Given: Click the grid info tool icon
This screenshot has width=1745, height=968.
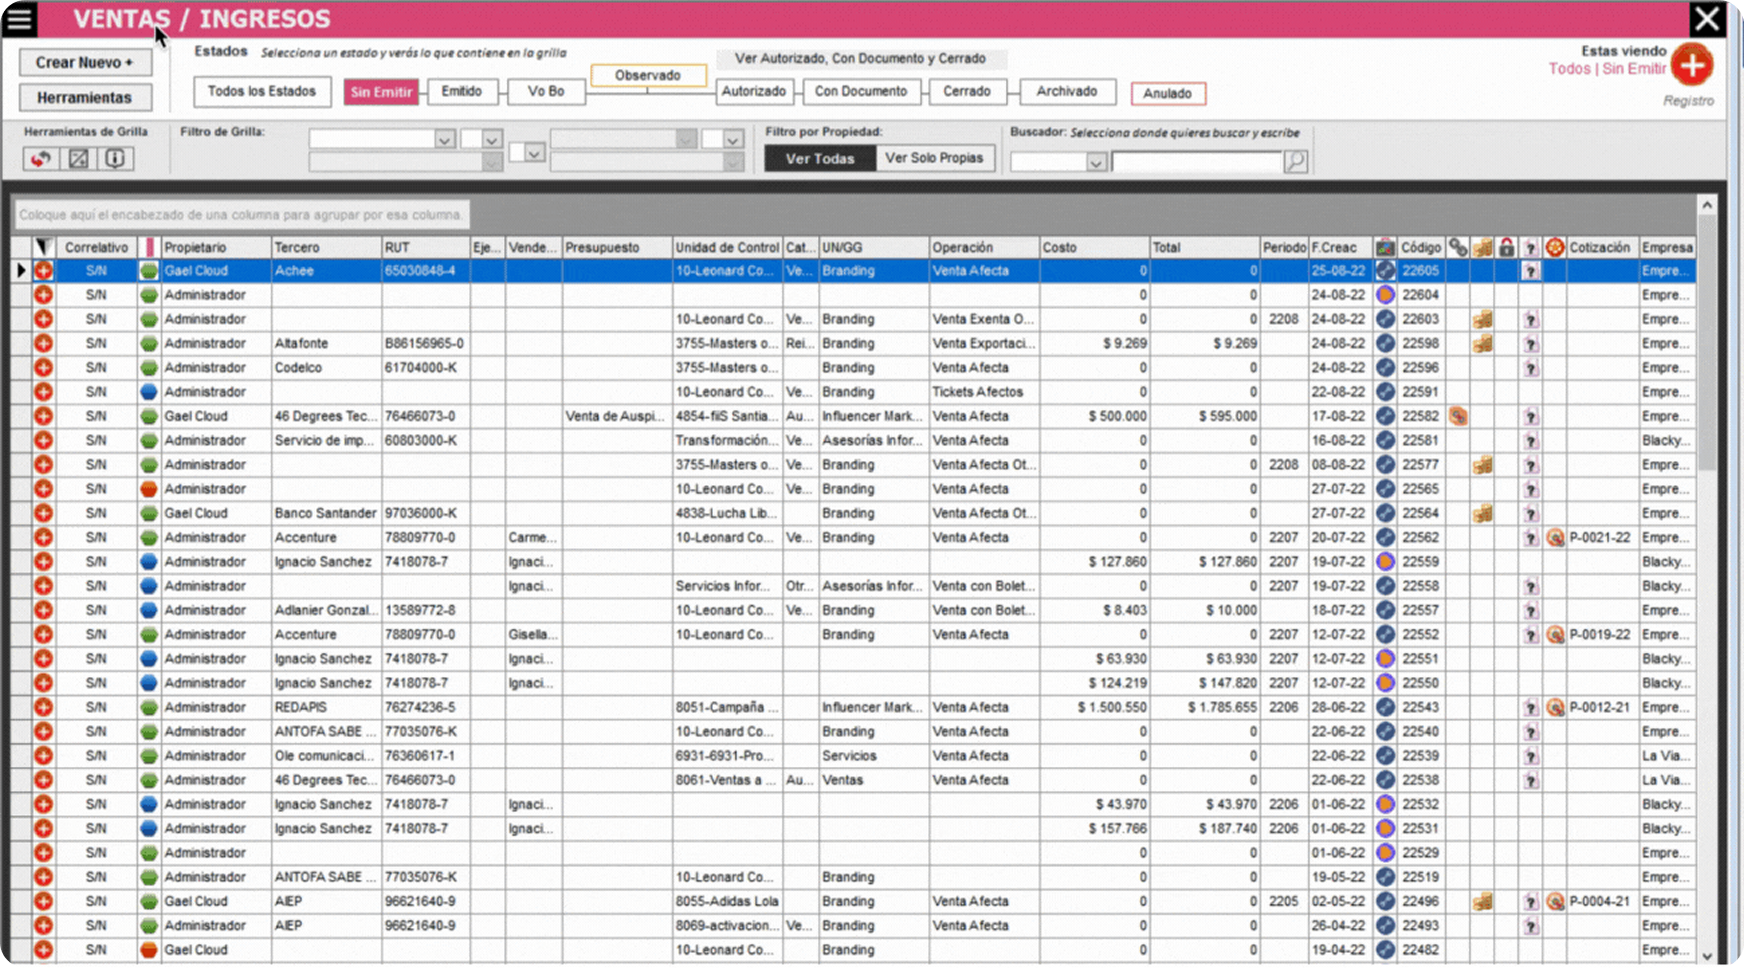Looking at the screenshot, I should coord(115,159).
